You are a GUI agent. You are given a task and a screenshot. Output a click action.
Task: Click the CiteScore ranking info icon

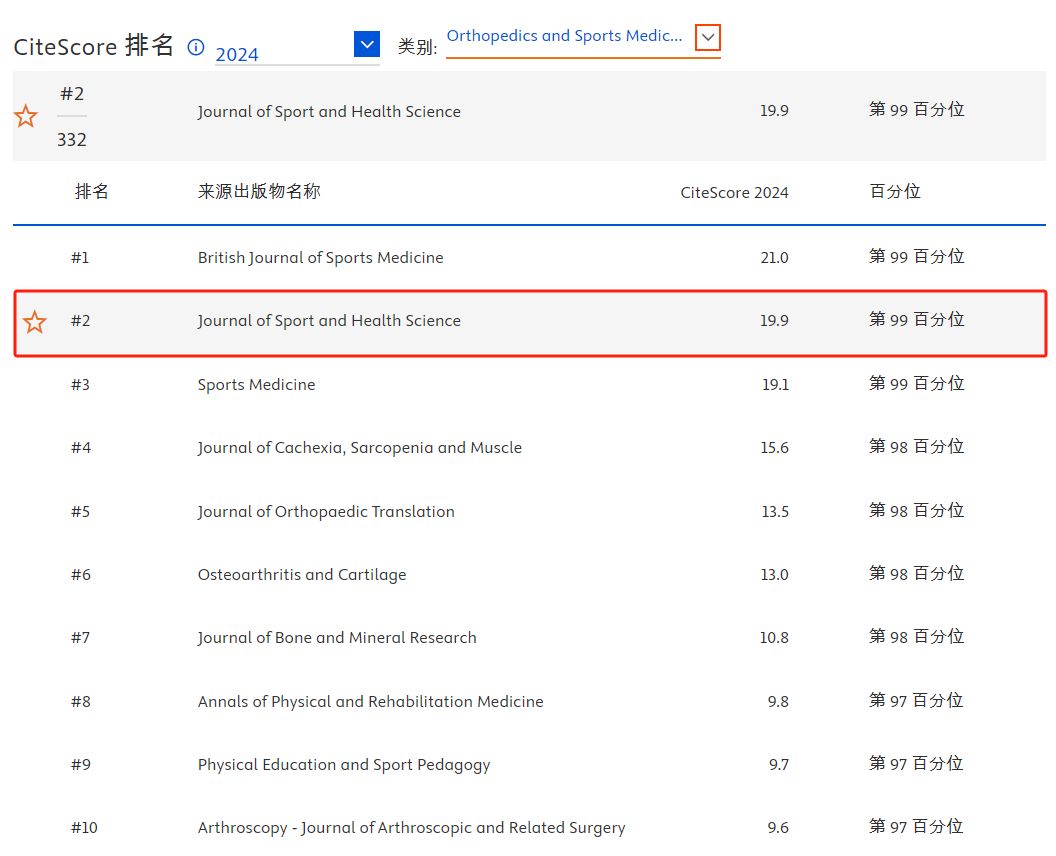tap(196, 47)
